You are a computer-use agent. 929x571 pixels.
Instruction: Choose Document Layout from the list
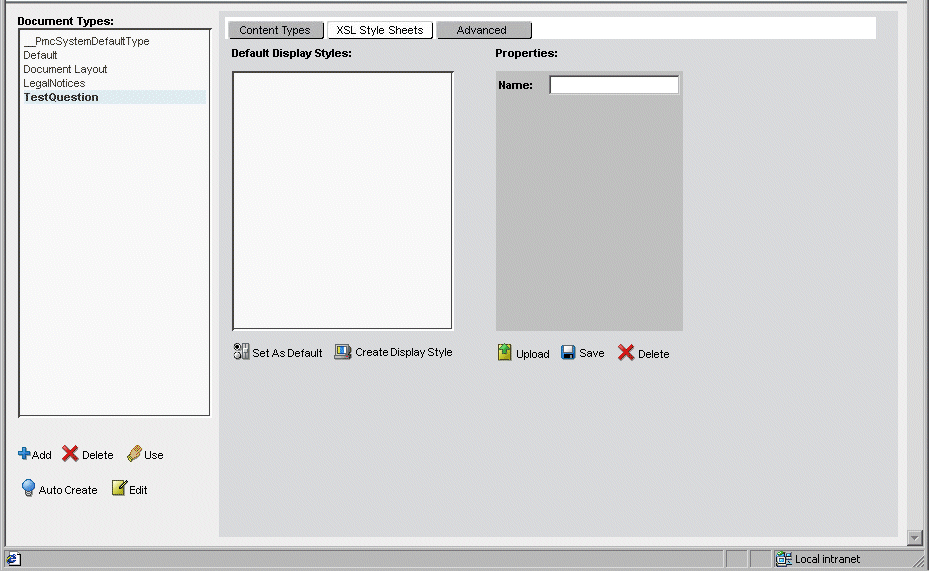point(65,70)
